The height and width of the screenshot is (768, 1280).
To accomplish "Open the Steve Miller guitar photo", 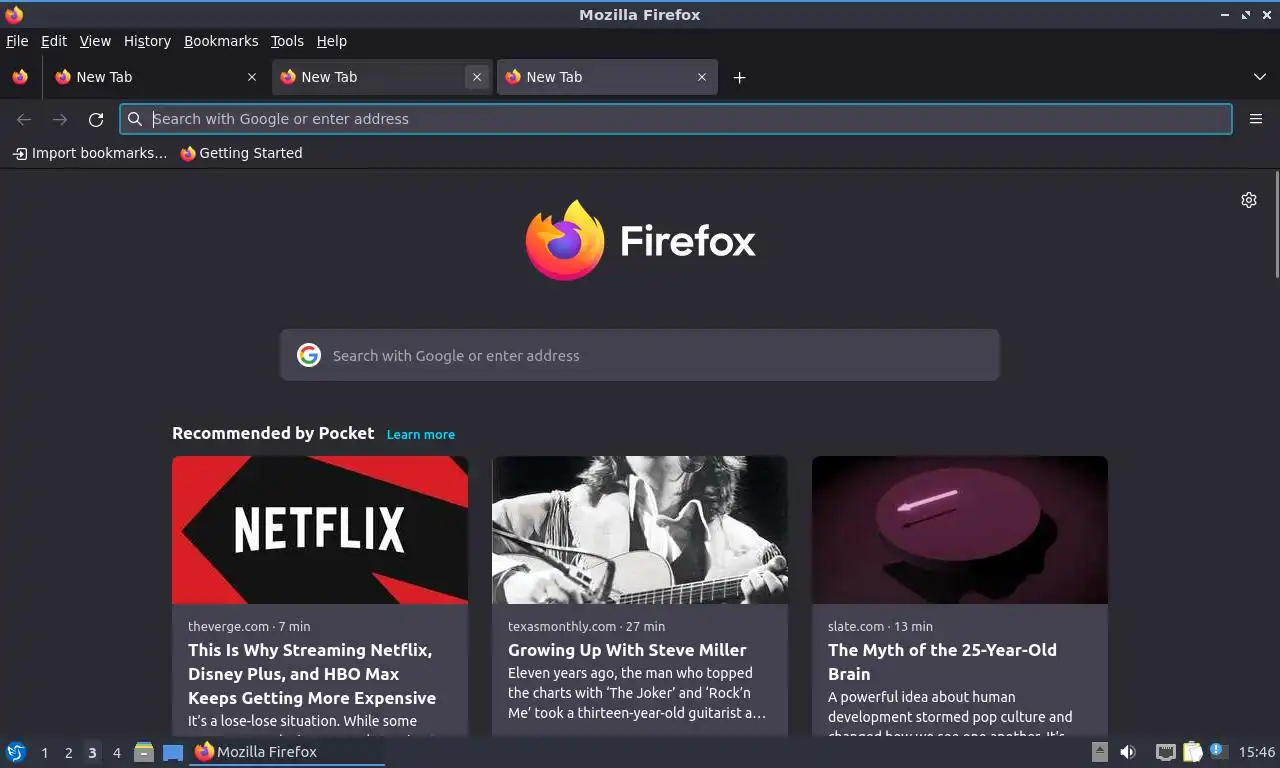I will click(640, 530).
